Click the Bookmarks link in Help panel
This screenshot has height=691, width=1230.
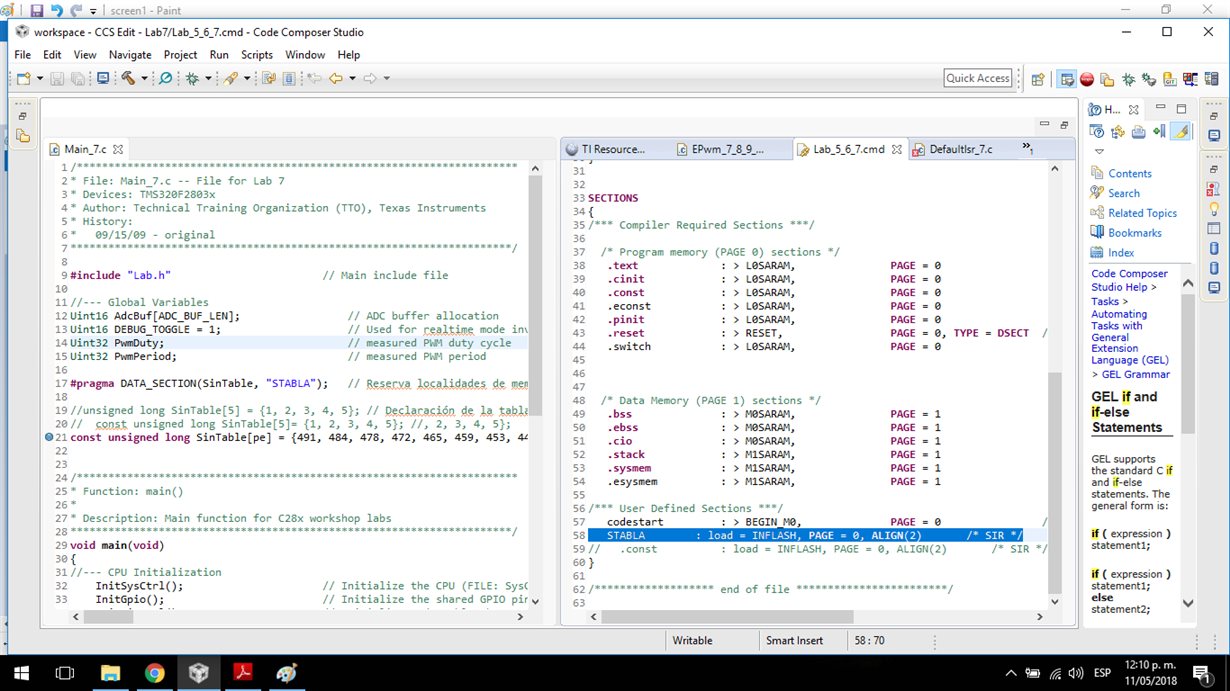tap(1134, 233)
